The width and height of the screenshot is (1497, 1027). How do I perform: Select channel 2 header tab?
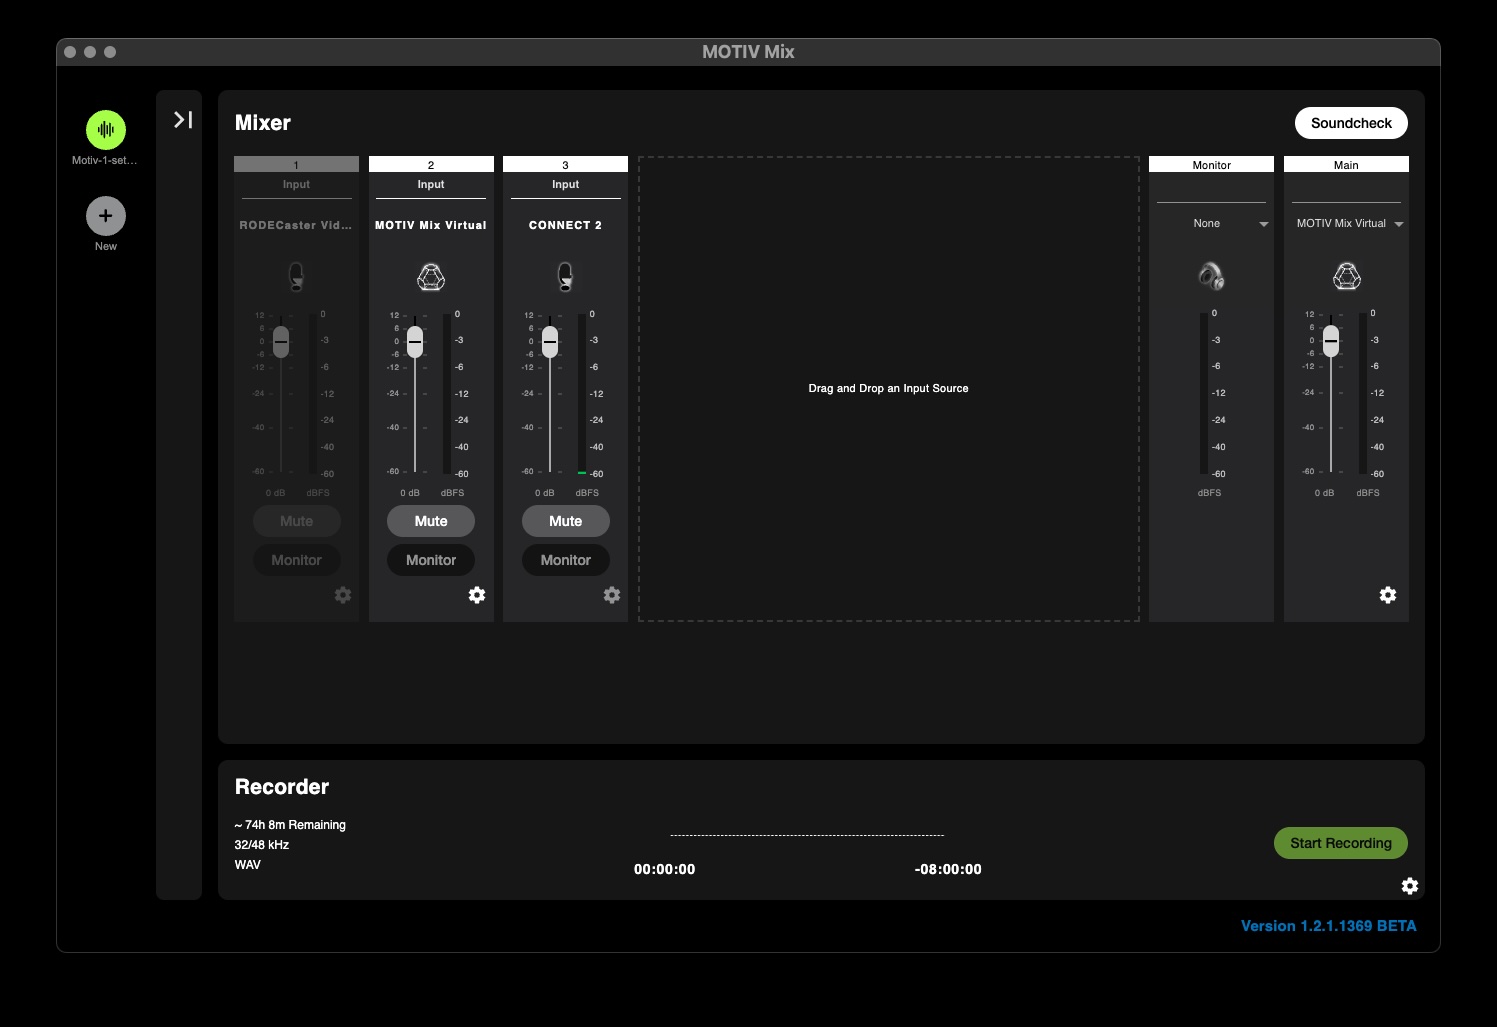(x=431, y=164)
